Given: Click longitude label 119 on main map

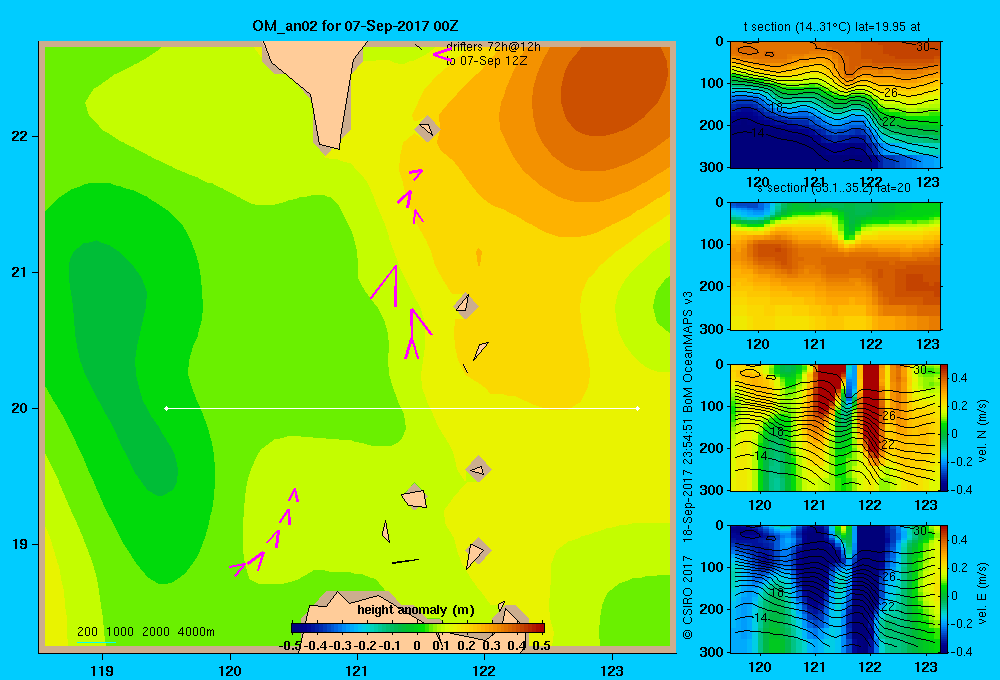Looking at the screenshot, I should click(102, 670).
